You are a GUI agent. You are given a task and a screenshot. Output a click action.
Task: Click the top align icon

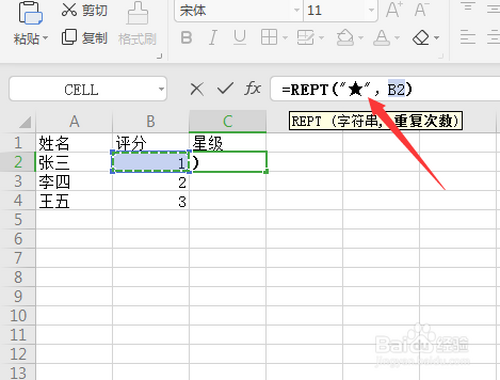pos(468,7)
